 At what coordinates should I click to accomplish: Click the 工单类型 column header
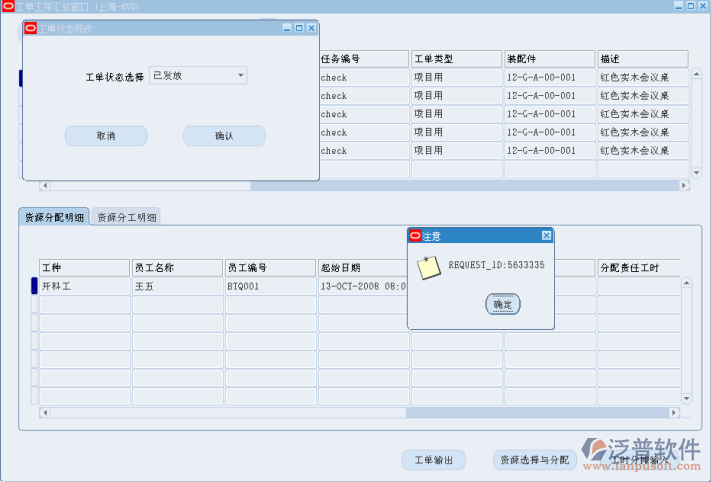coord(457,59)
